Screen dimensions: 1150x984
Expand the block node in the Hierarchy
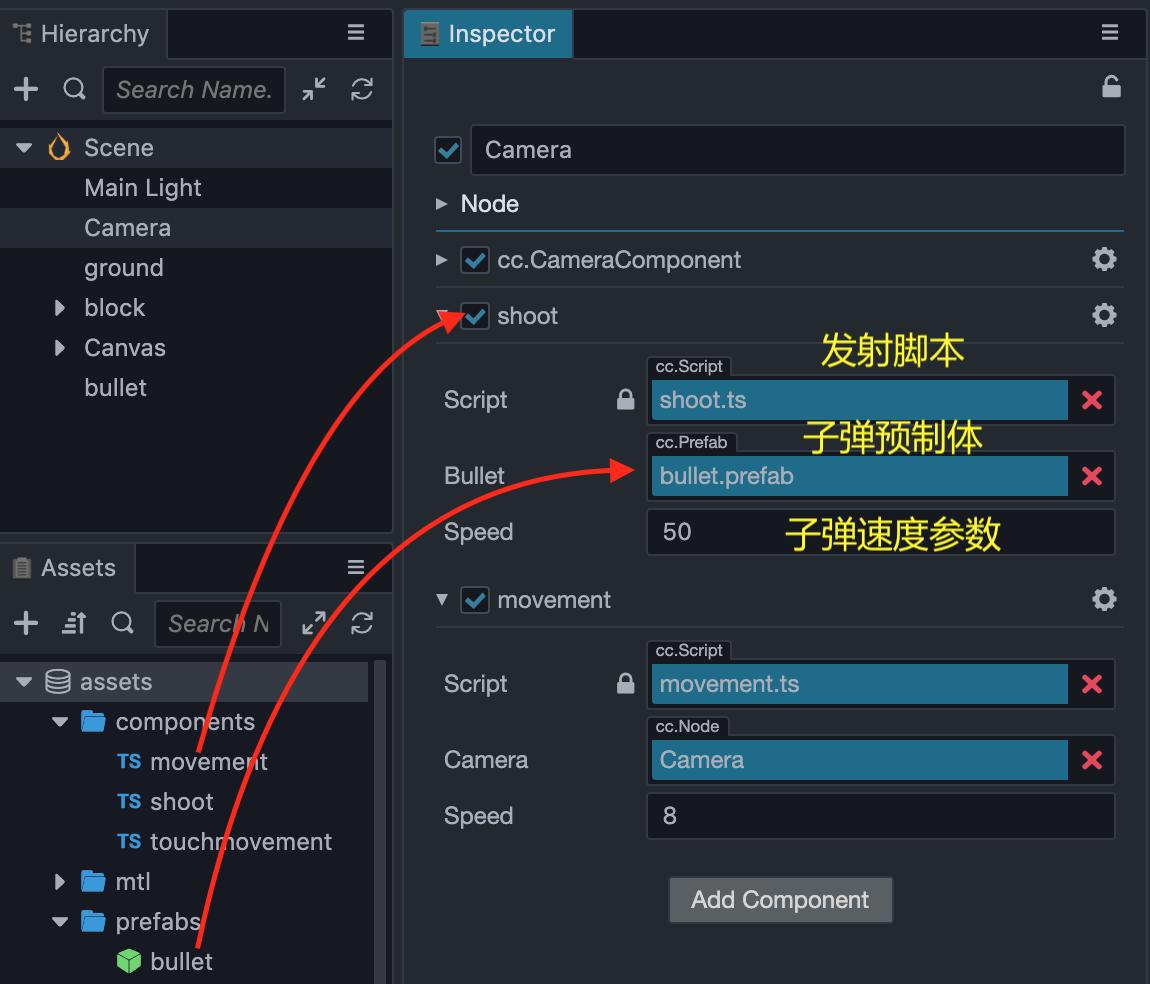(x=59, y=308)
